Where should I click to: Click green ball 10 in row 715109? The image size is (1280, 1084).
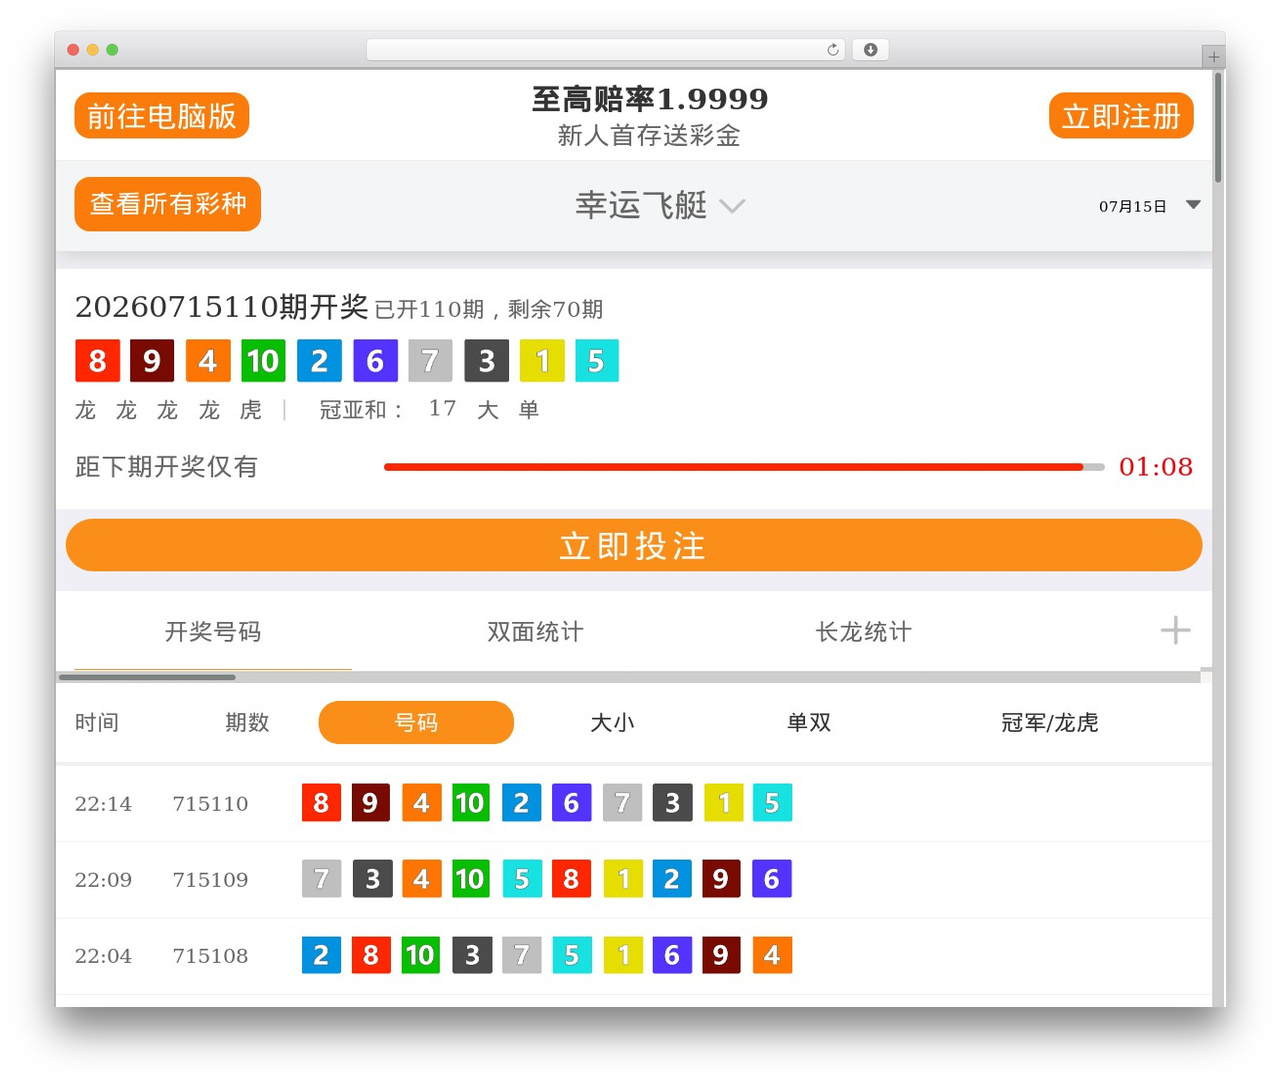pyautogui.click(x=471, y=879)
